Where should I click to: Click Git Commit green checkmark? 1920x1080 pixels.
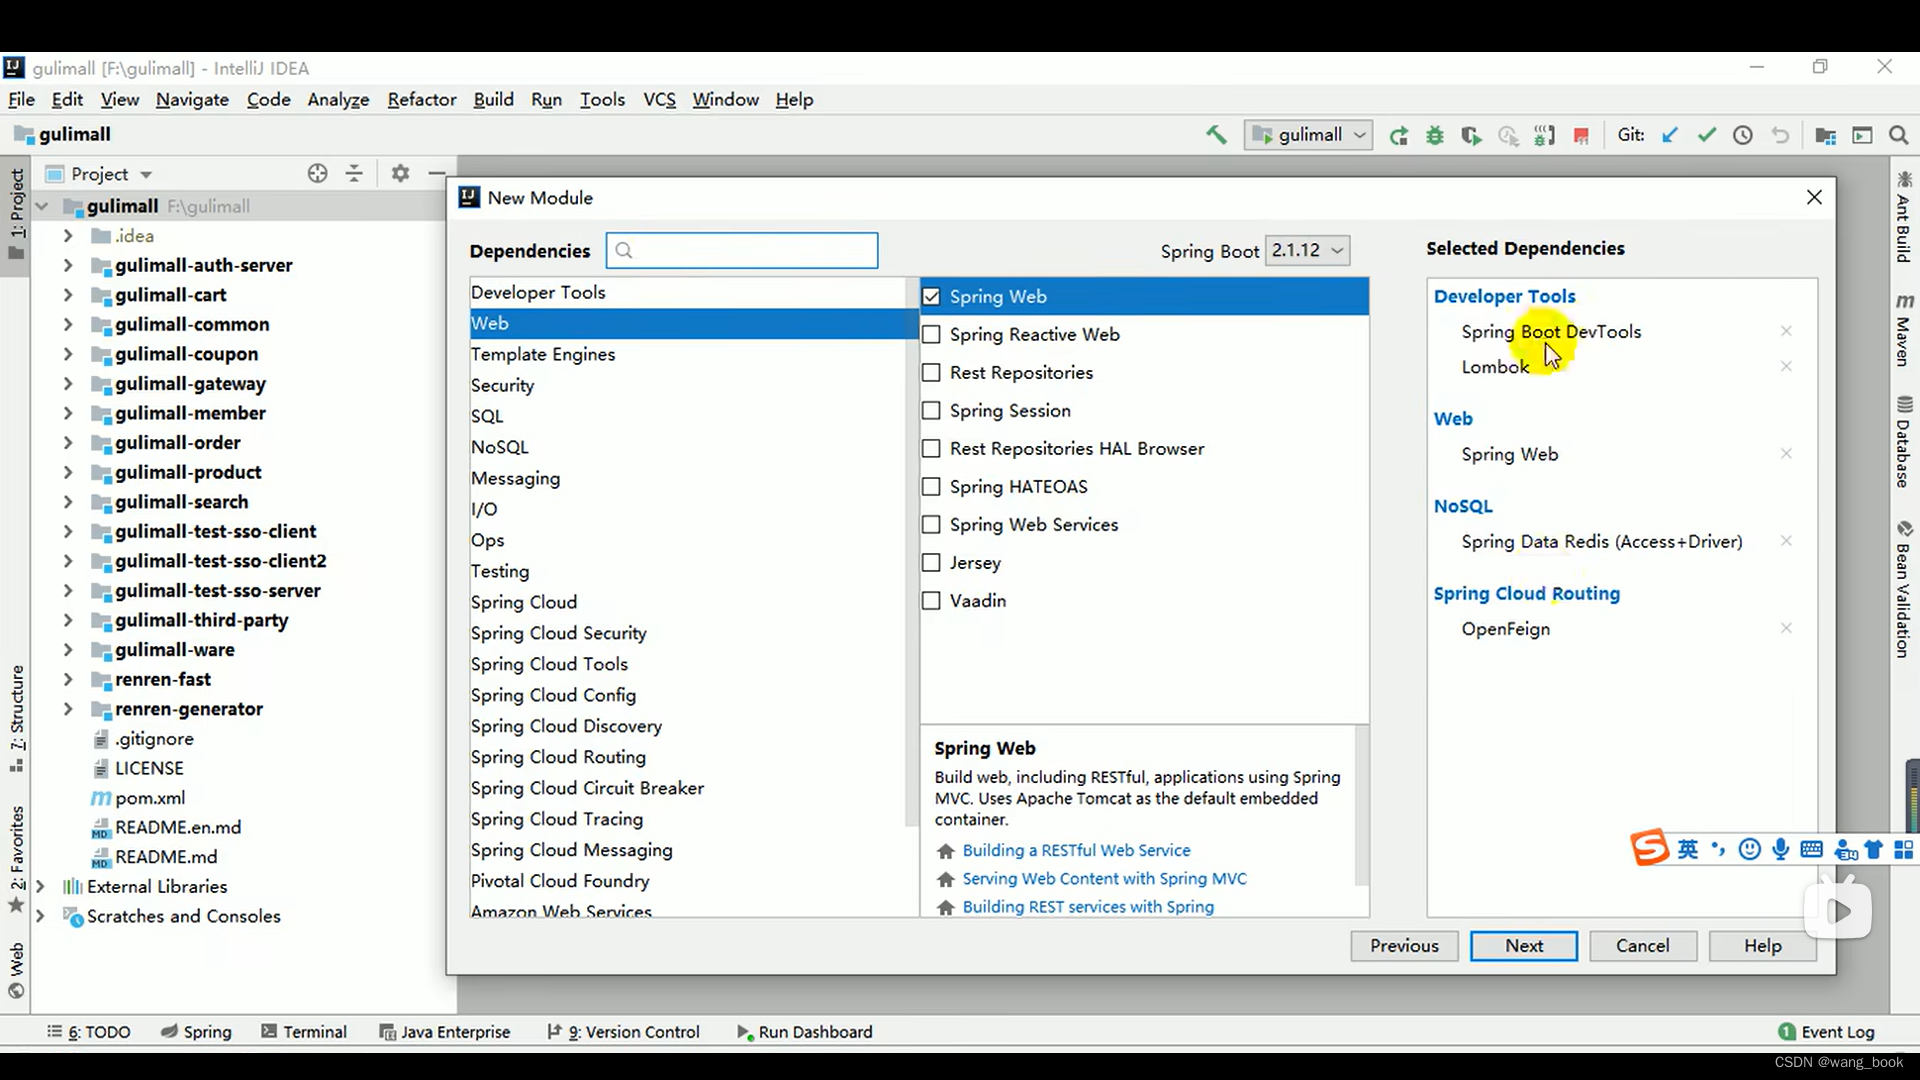1706,135
